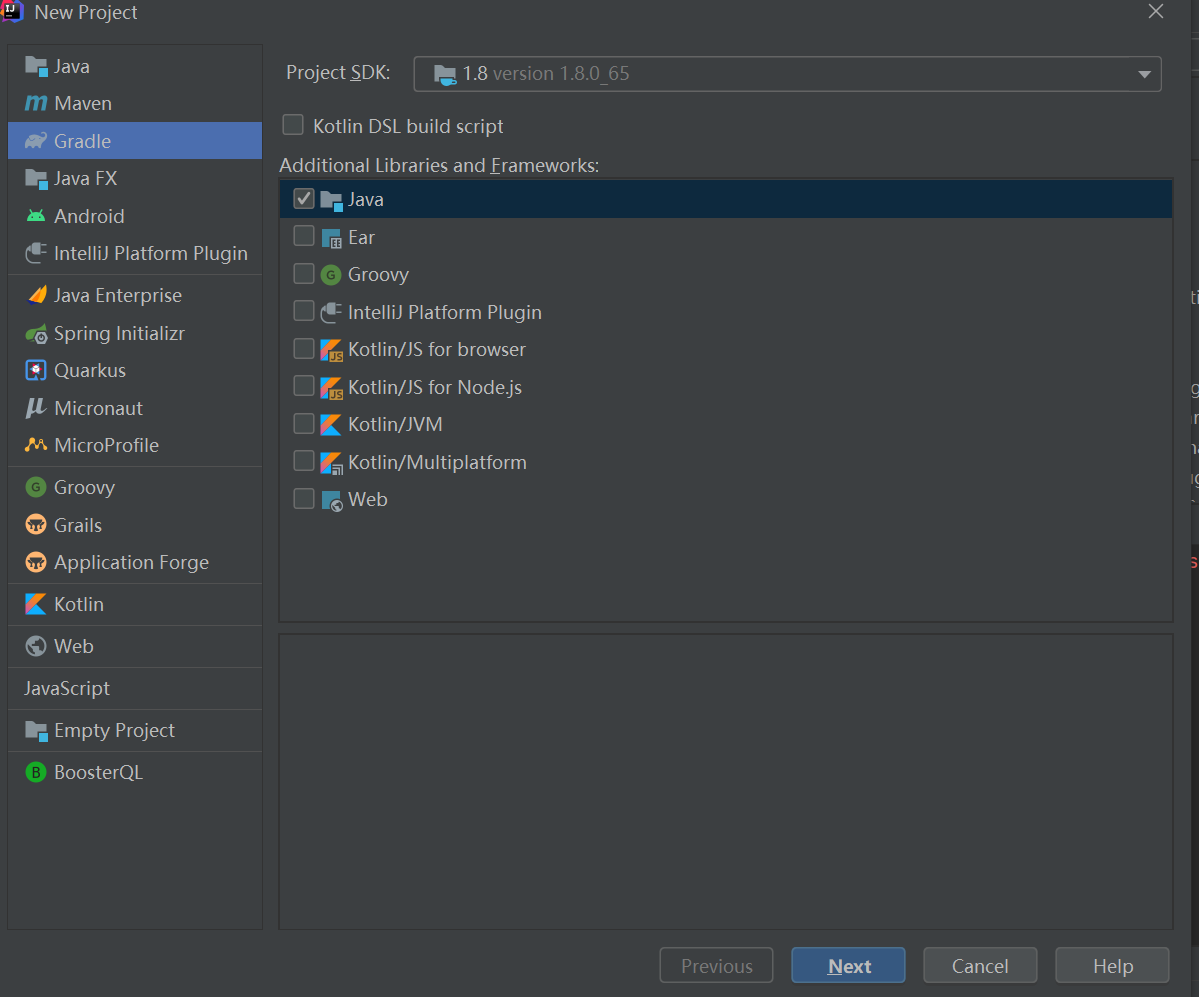Image resolution: width=1199 pixels, height=997 pixels.
Task: Click the Web framework icon in list
Action: (331, 500)
